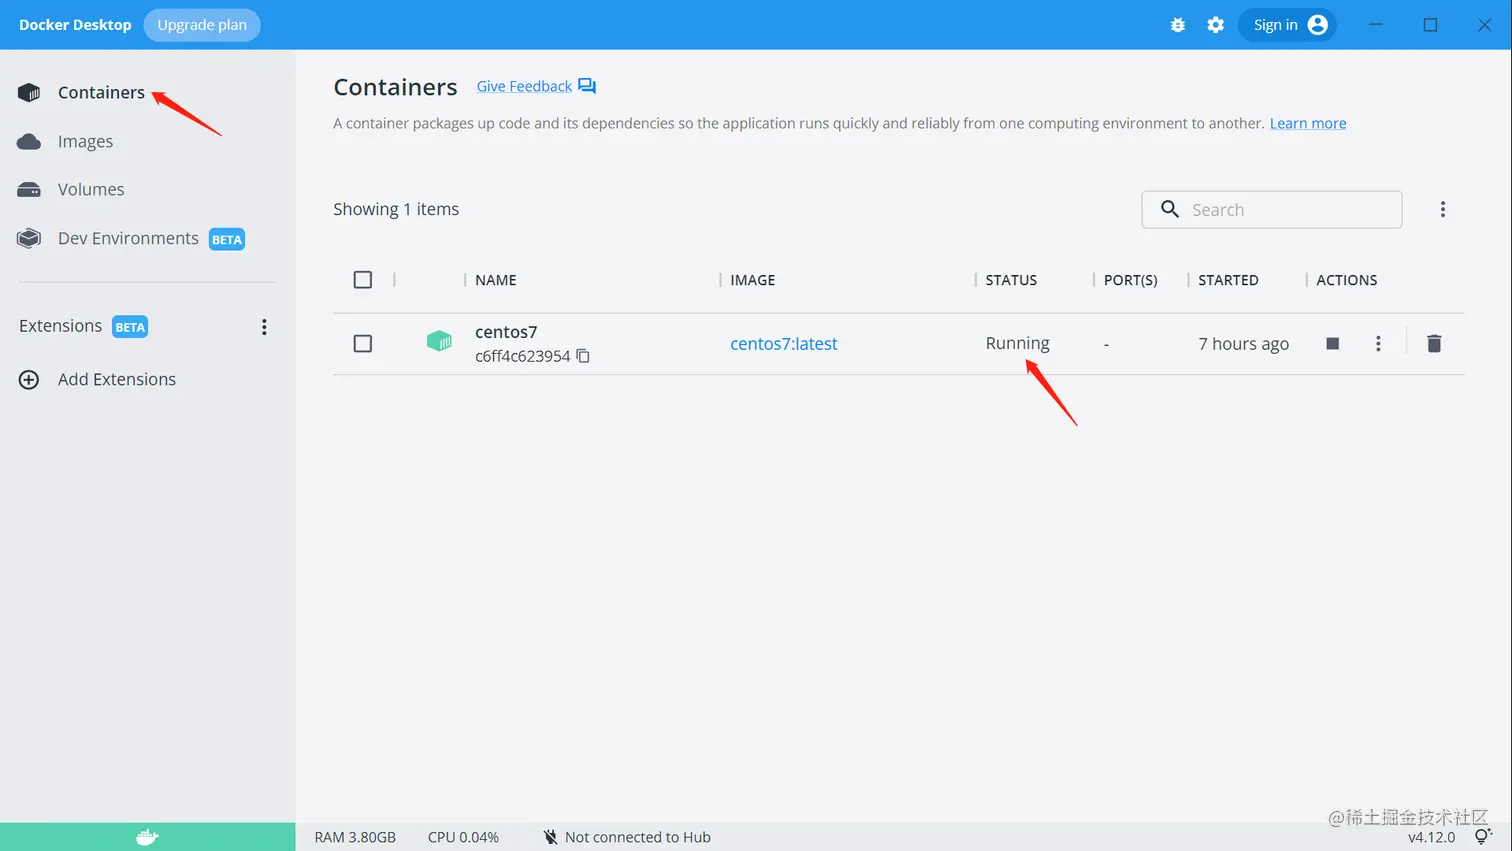The image size is (1512, 851).
Task: Open the Containers section in the sidebar
Action: coord(101,93)
